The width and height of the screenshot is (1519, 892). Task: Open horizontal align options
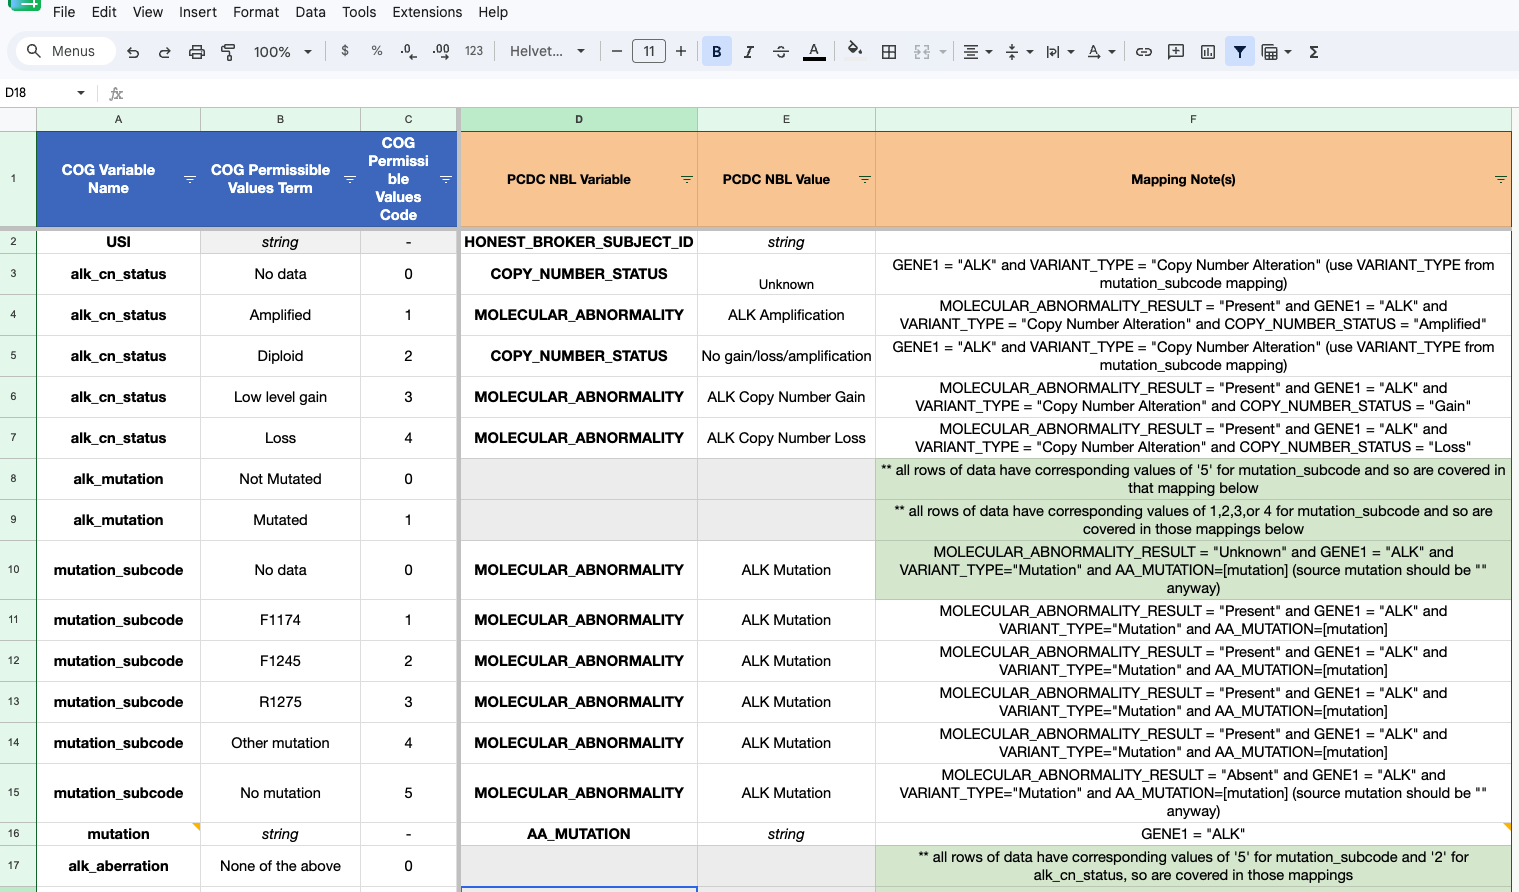pos(977,52)
